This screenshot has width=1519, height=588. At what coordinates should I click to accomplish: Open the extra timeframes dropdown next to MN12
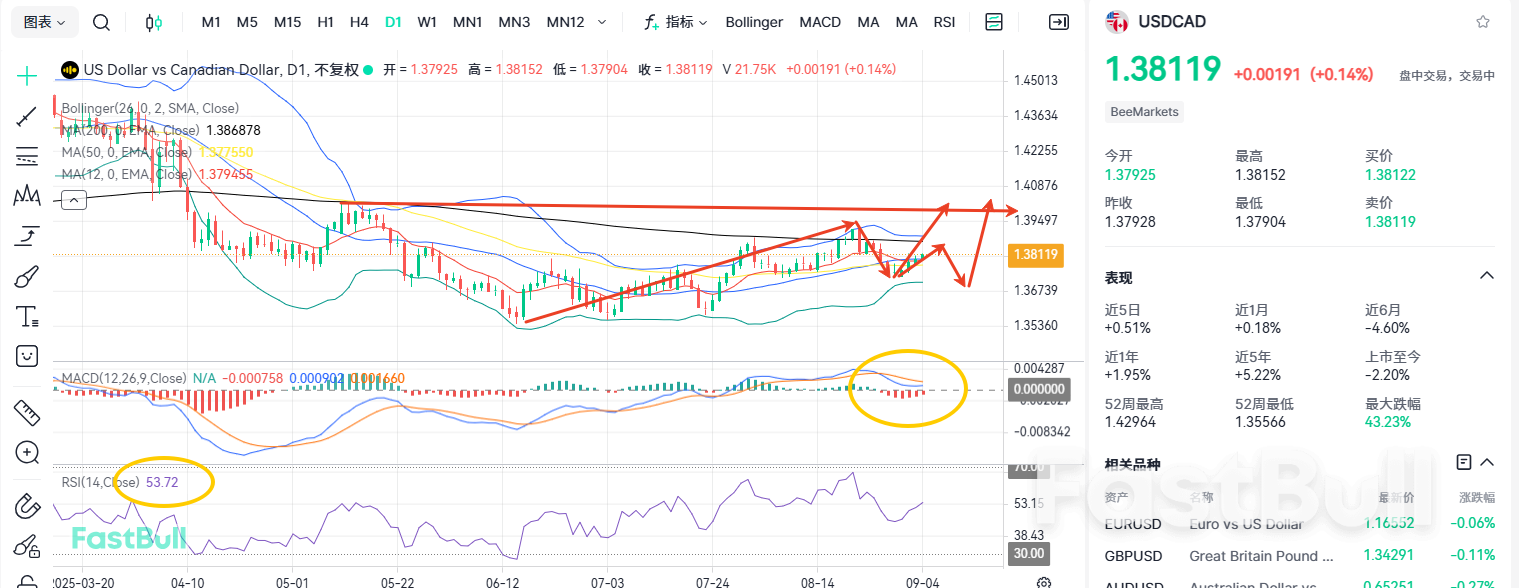tap(601, 21)
